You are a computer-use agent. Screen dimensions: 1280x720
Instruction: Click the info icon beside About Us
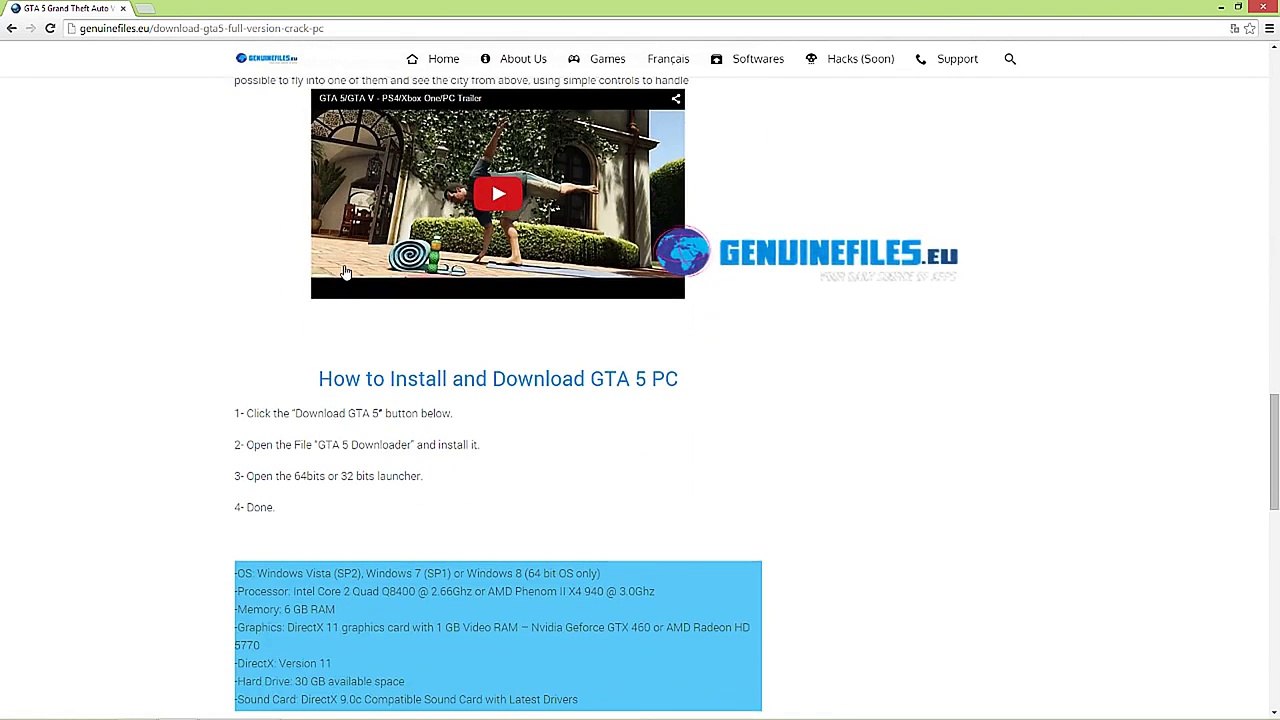[485, 59]
